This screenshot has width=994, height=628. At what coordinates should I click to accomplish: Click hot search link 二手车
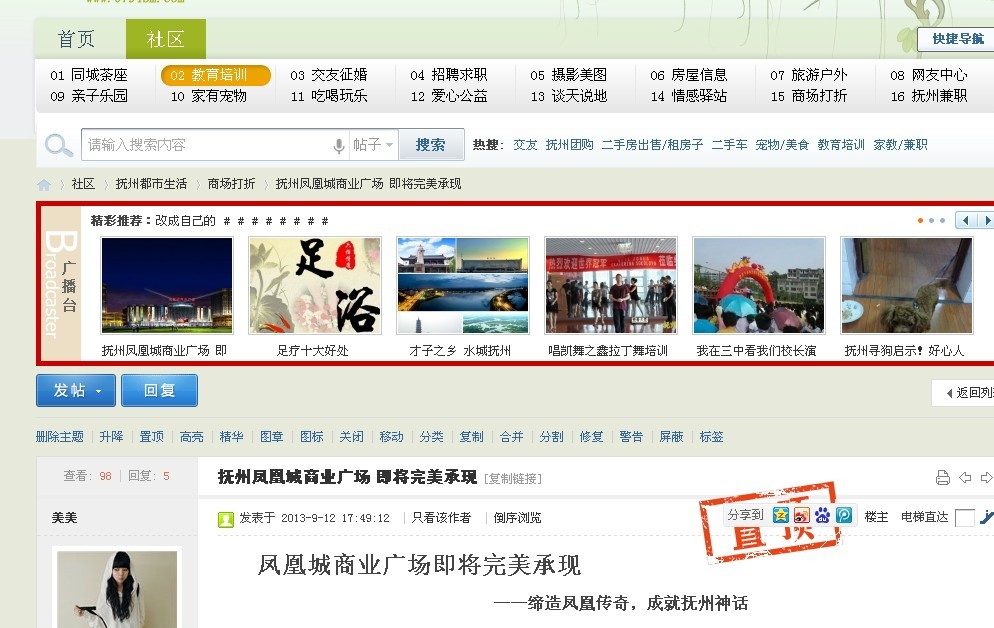(x=729, y=144)
